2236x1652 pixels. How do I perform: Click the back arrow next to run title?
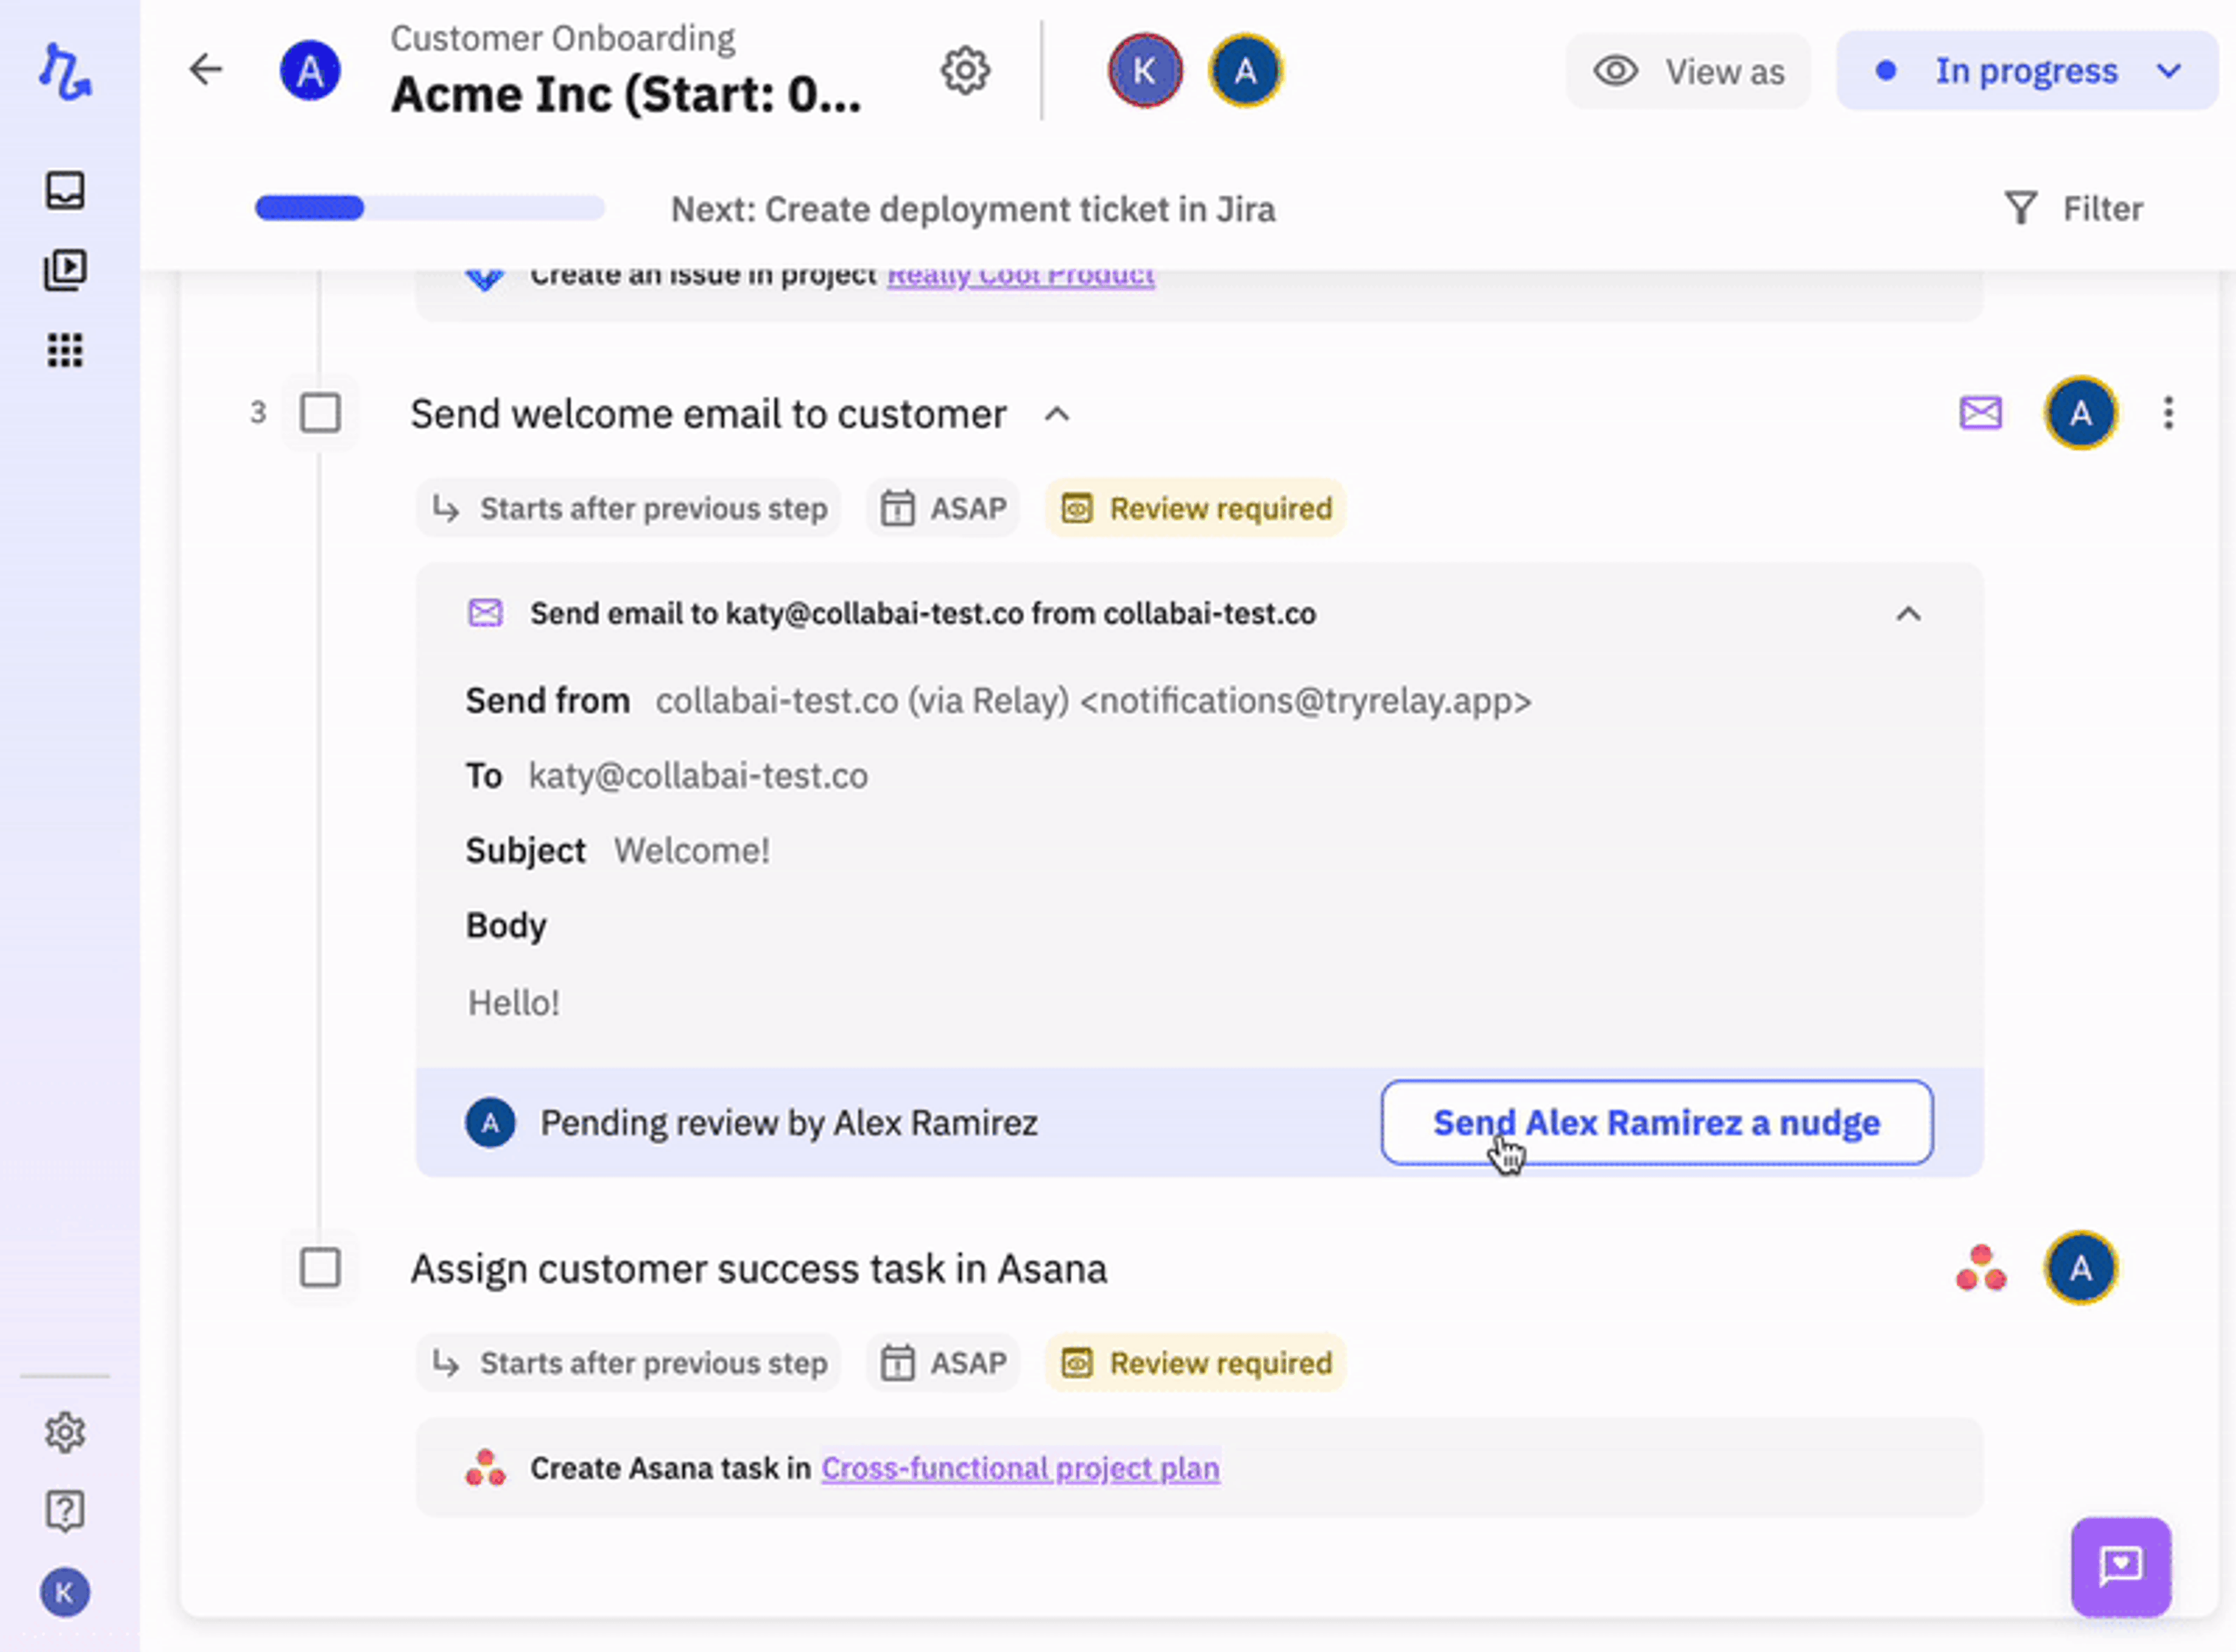click(x=206, y=70)
